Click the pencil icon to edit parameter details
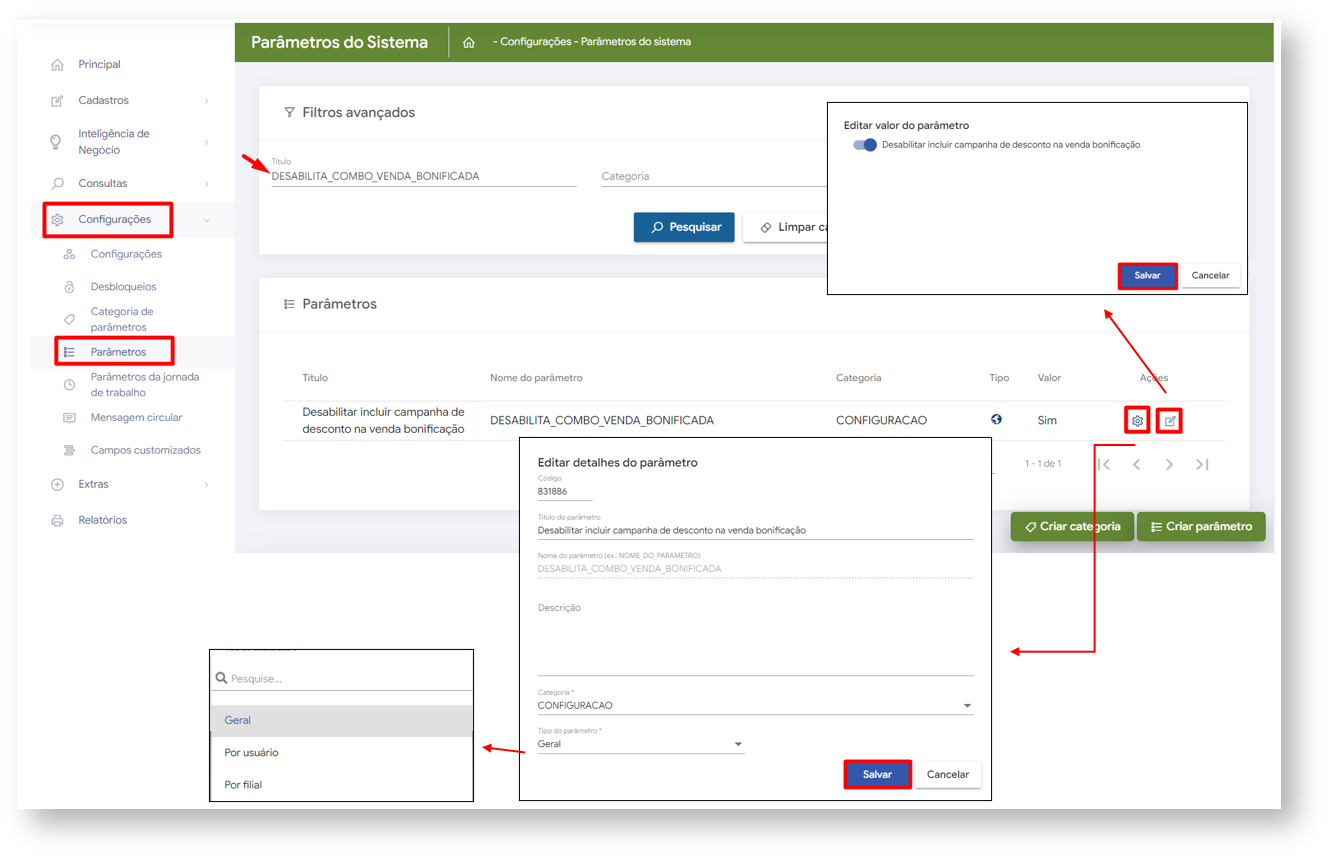 pyautogui.click(x=1170, y=421)
